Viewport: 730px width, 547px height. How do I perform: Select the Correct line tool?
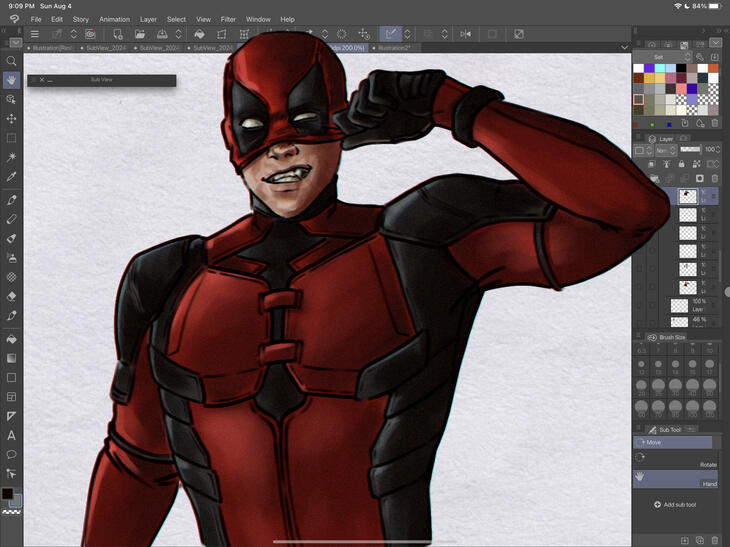[11, 474]
